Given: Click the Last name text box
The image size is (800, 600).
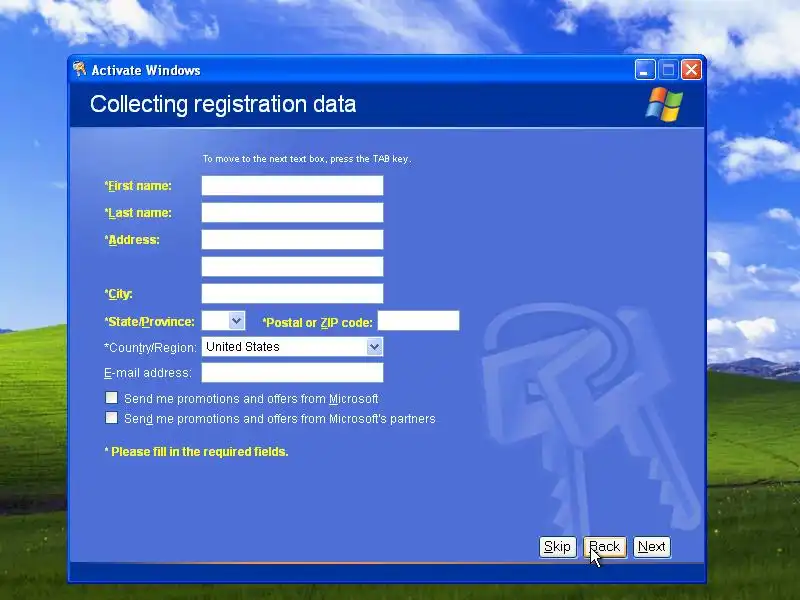Looking at the screenshot, I should 292,213.
